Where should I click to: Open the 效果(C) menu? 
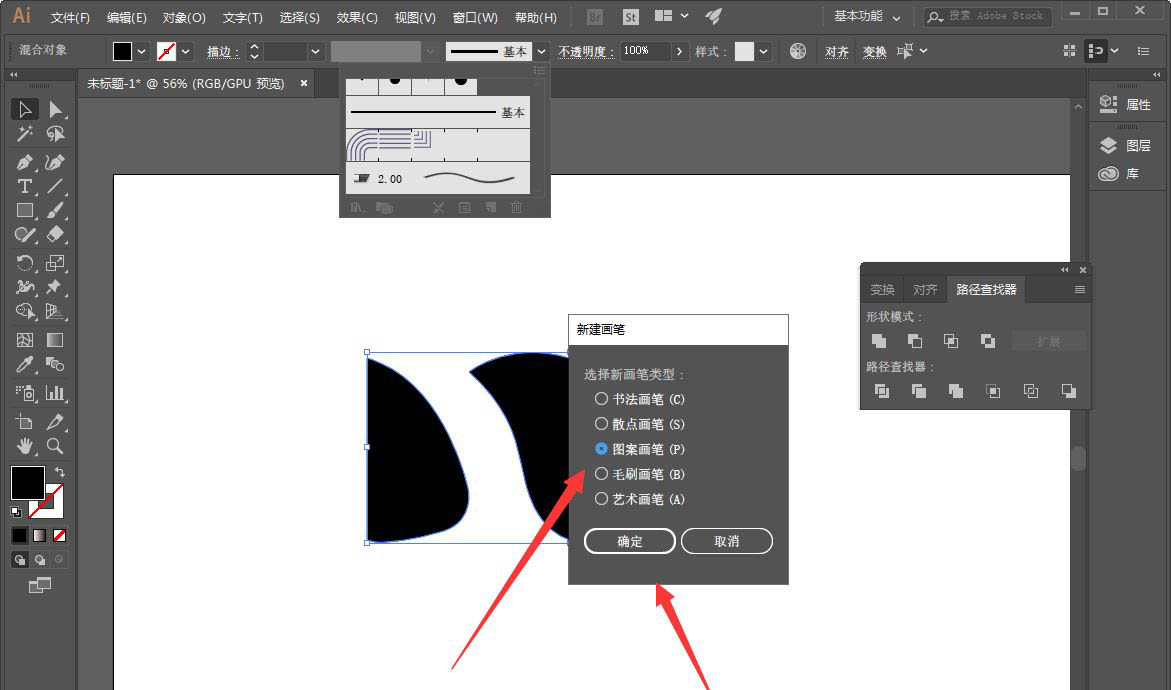[x=357, y=17]
